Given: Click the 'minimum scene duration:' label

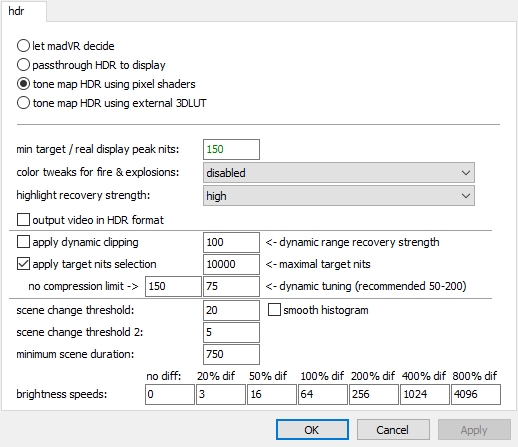Looking at the screenshot, I should (75, 354).
